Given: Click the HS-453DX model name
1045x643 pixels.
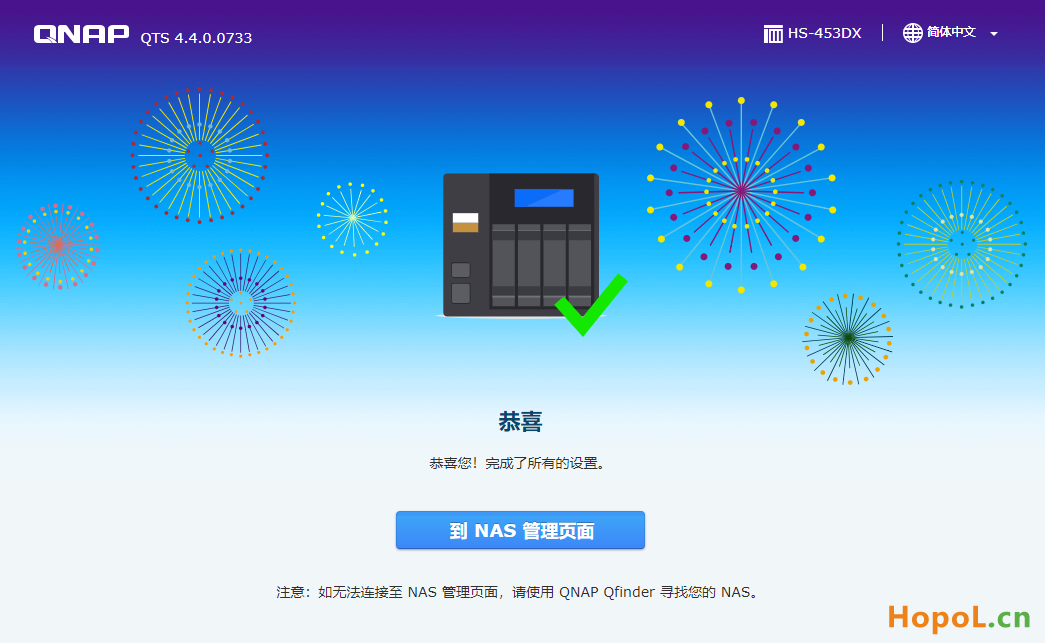Looking at the screenshot, I should [x=824, y=33].
